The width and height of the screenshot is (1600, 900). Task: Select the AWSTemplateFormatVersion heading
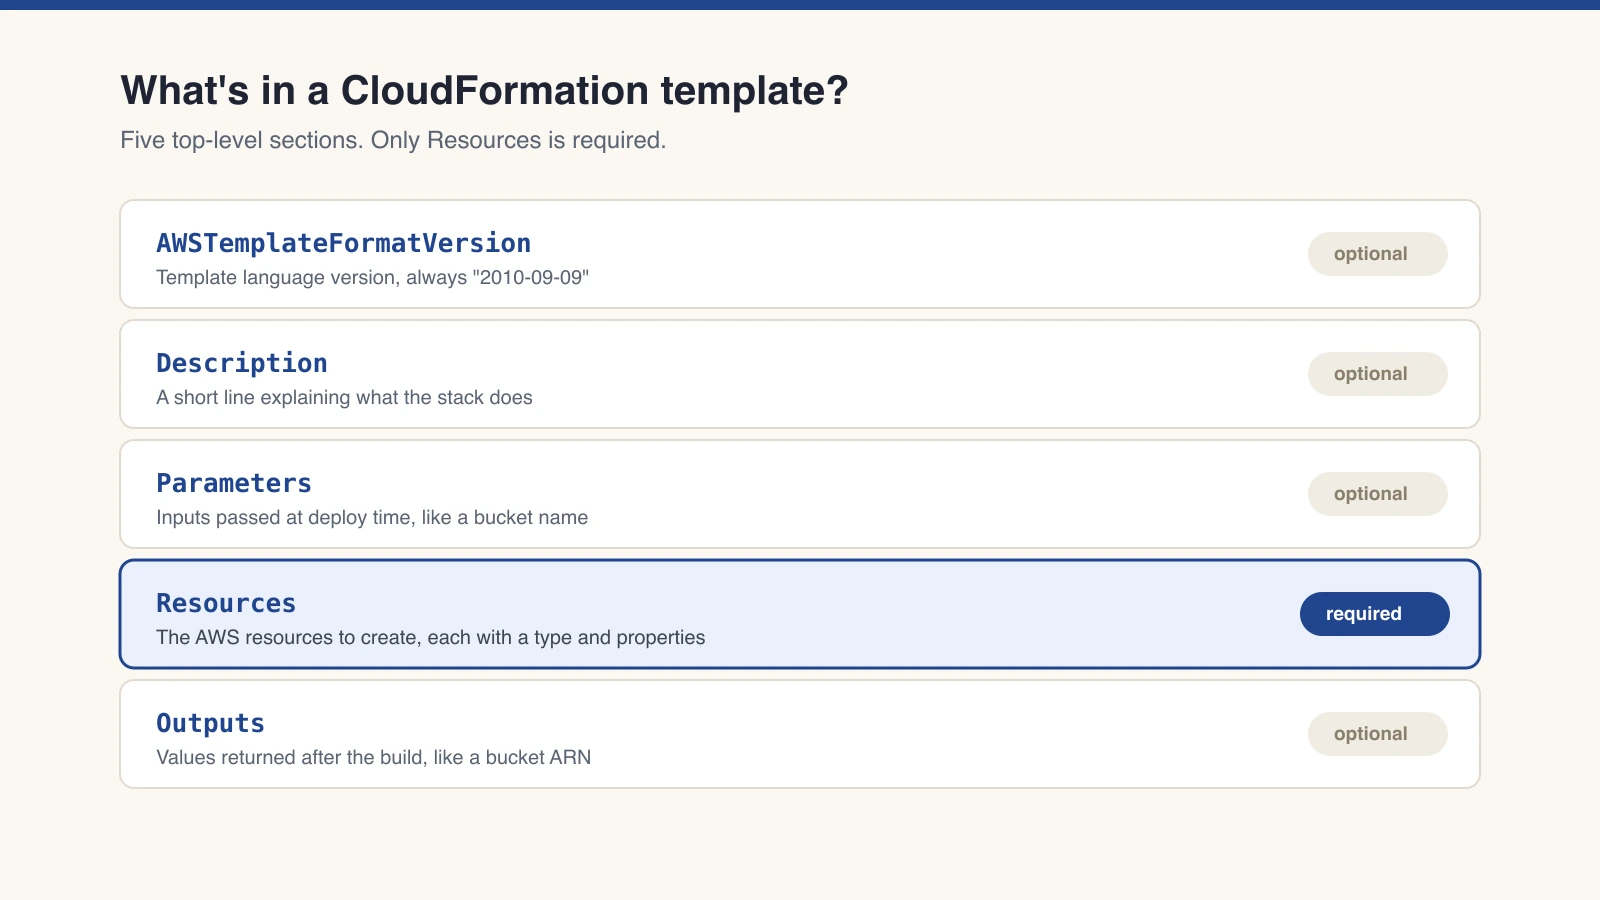pos(343,243)
